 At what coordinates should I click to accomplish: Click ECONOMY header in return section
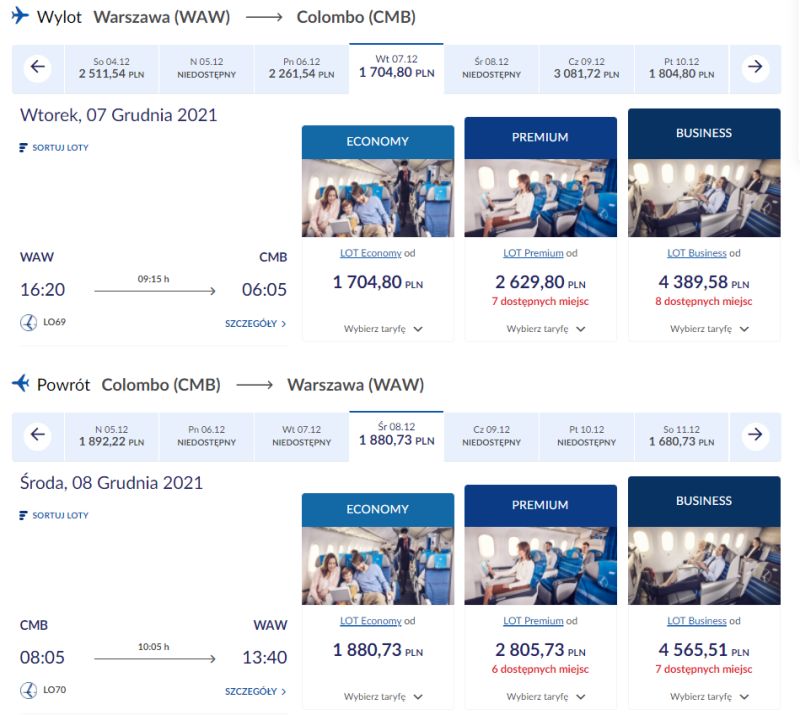click(x=378, y=510)
